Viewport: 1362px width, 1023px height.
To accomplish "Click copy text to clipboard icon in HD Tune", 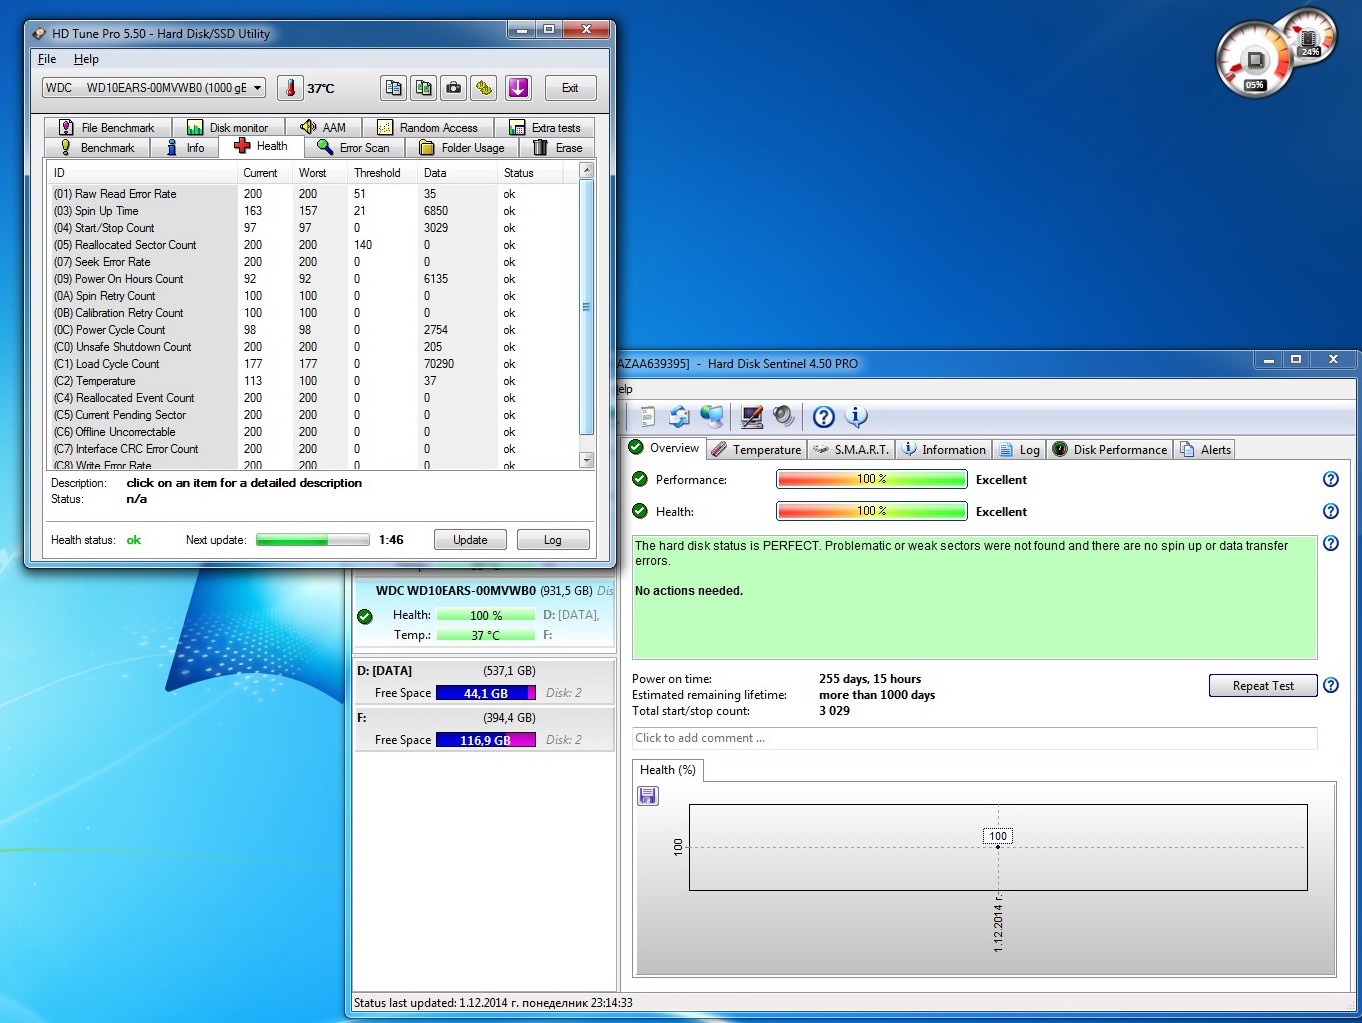I will coord(393,88).
